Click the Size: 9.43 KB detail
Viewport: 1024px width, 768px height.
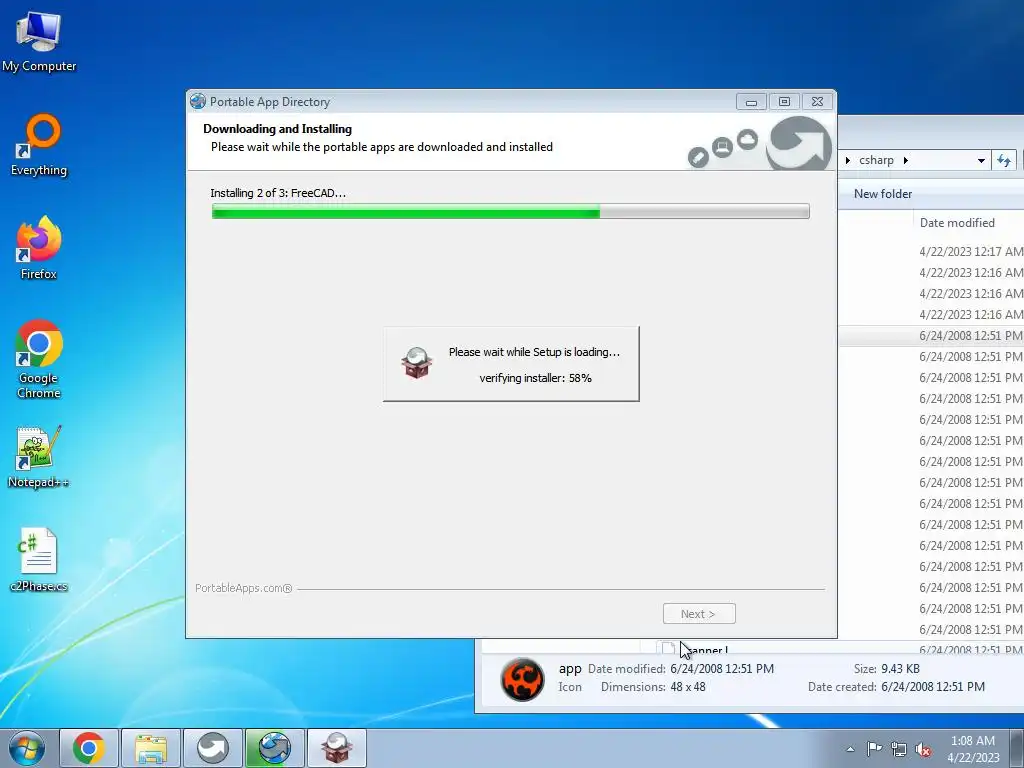point(886,669)
